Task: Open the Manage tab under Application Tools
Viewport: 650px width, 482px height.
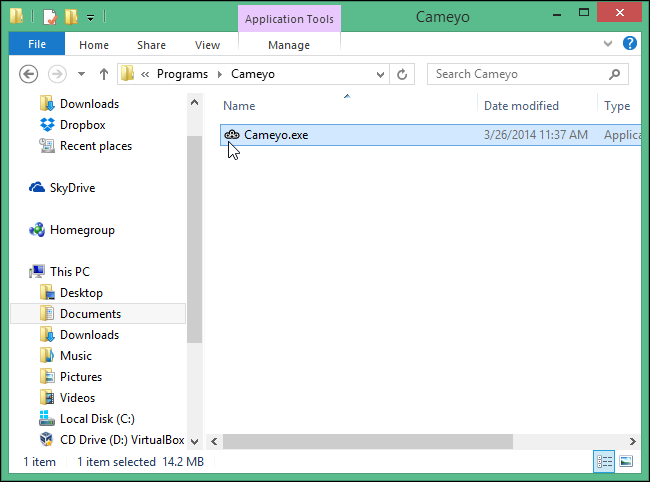Action: pyautogui.click(x=289, y=45)
